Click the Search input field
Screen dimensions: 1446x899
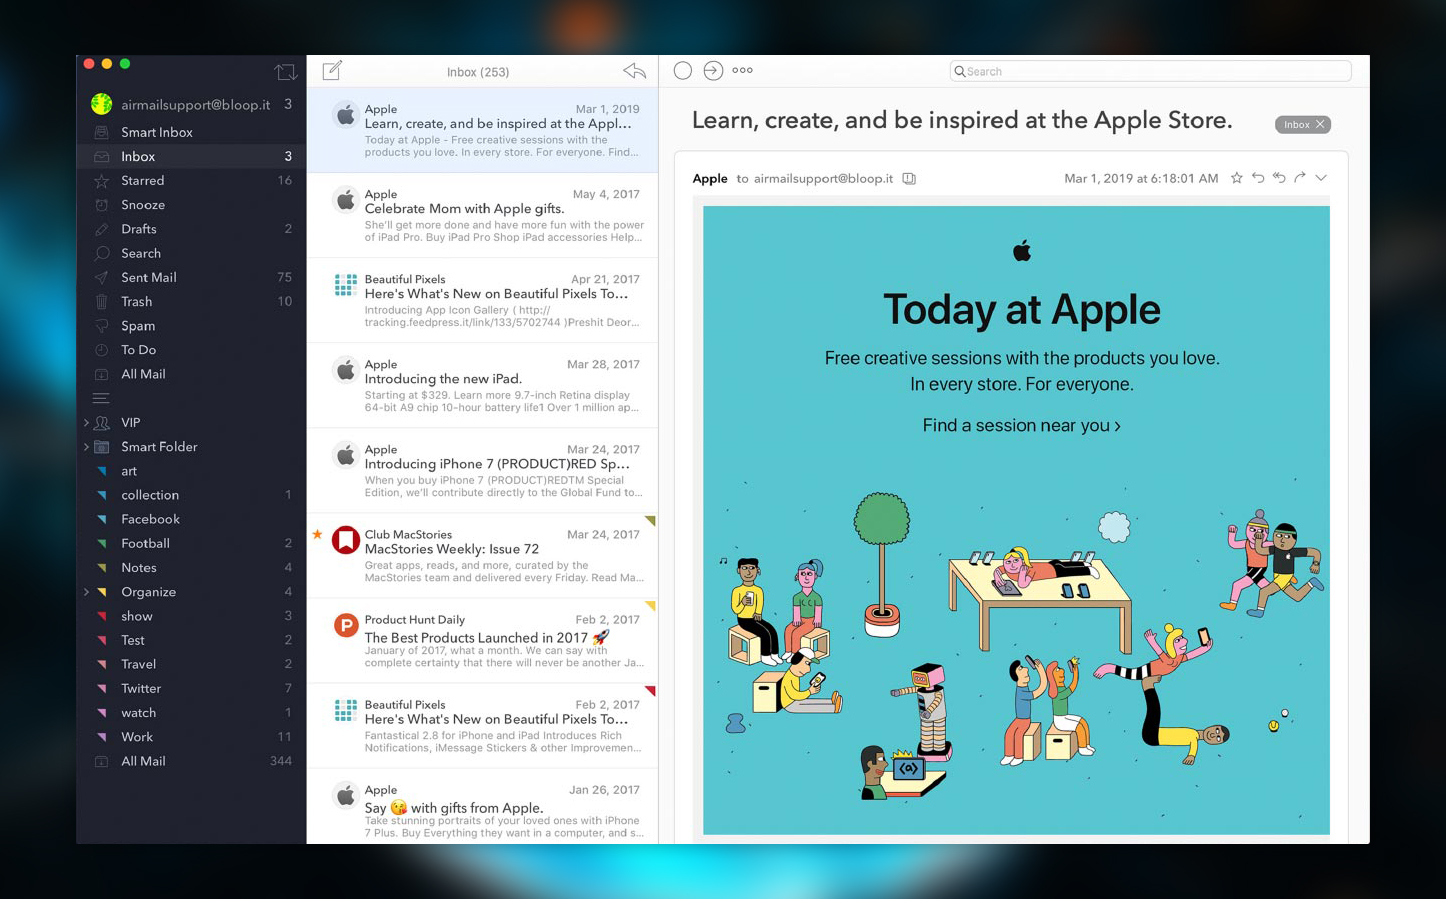tap(1150, 71)
